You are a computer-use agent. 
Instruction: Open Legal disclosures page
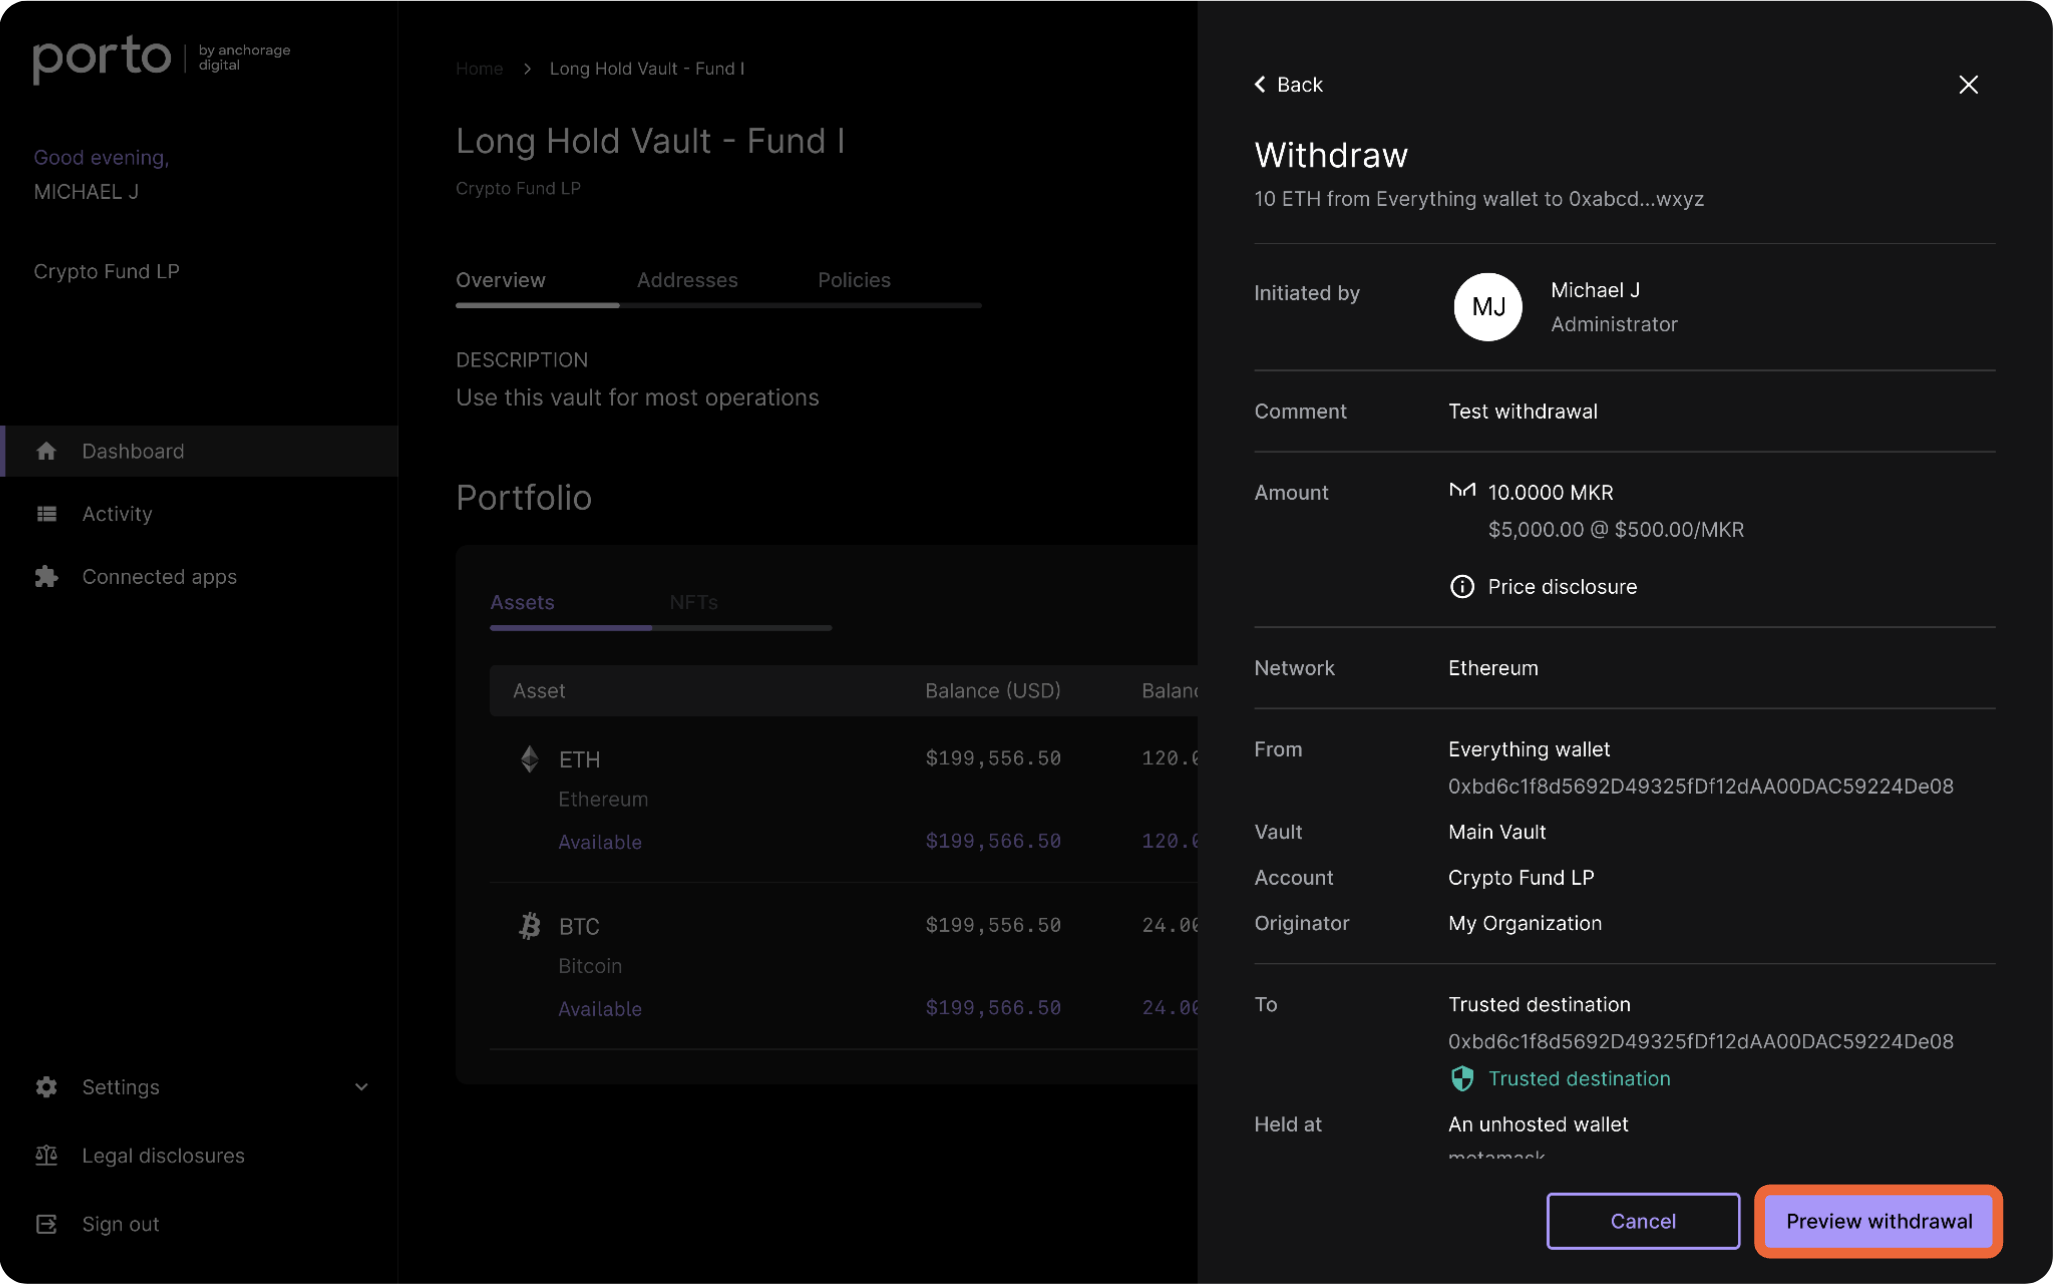(163, 1156)
